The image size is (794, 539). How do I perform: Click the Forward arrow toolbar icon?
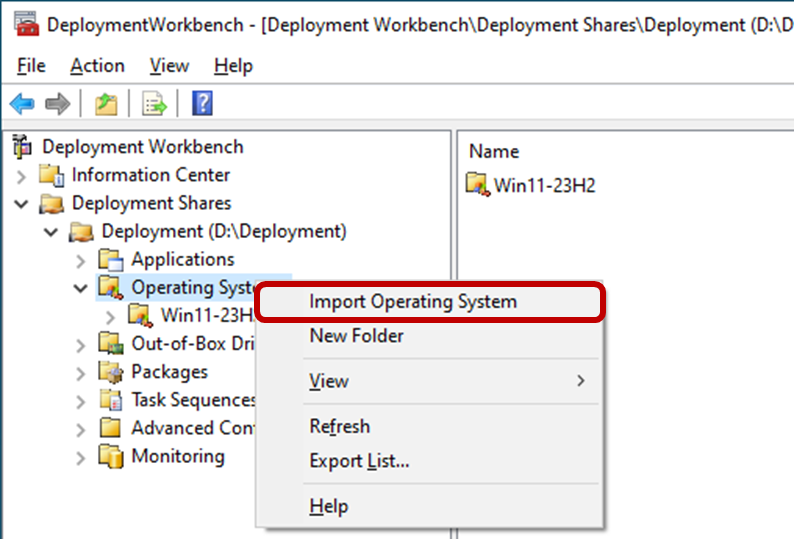57,104
